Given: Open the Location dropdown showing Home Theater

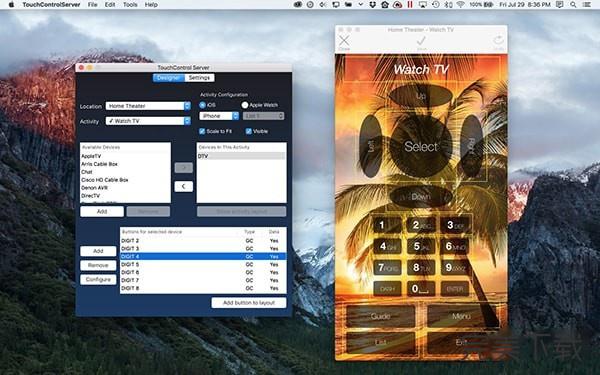Looking at the screenshot, I should 148,106.
